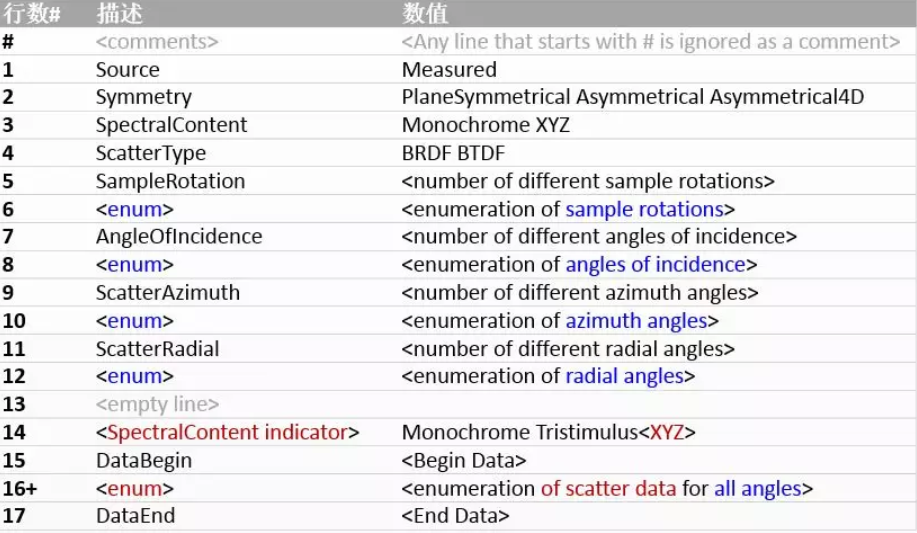
Task: Click the red "SpectralContent indicator" text
Action: pyautogui.click(x=227, y=432)
